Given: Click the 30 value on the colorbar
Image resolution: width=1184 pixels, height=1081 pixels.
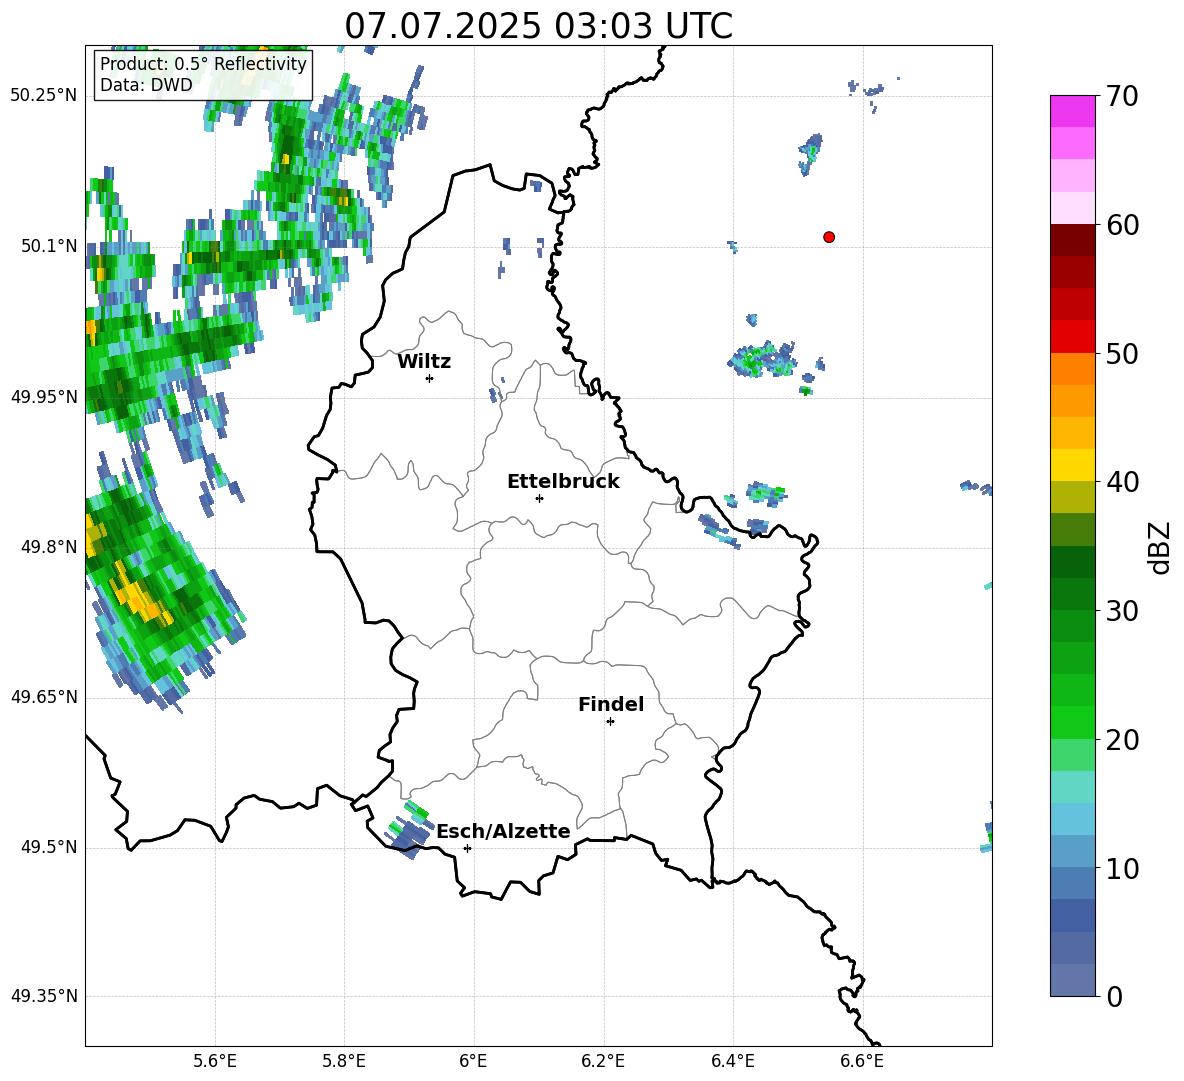Looking at the screenshot, I should (1122, 611).
